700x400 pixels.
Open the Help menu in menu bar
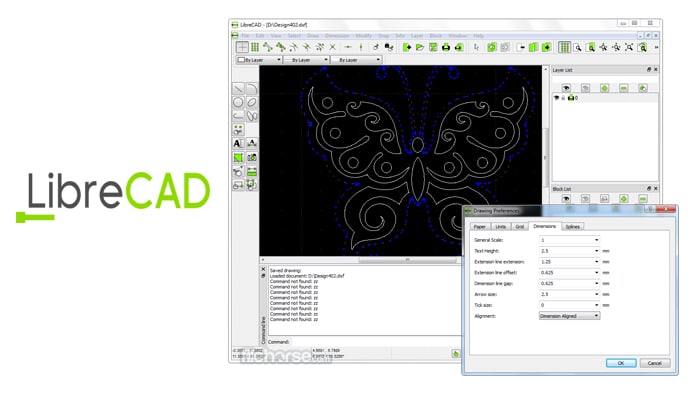point(479,36)
